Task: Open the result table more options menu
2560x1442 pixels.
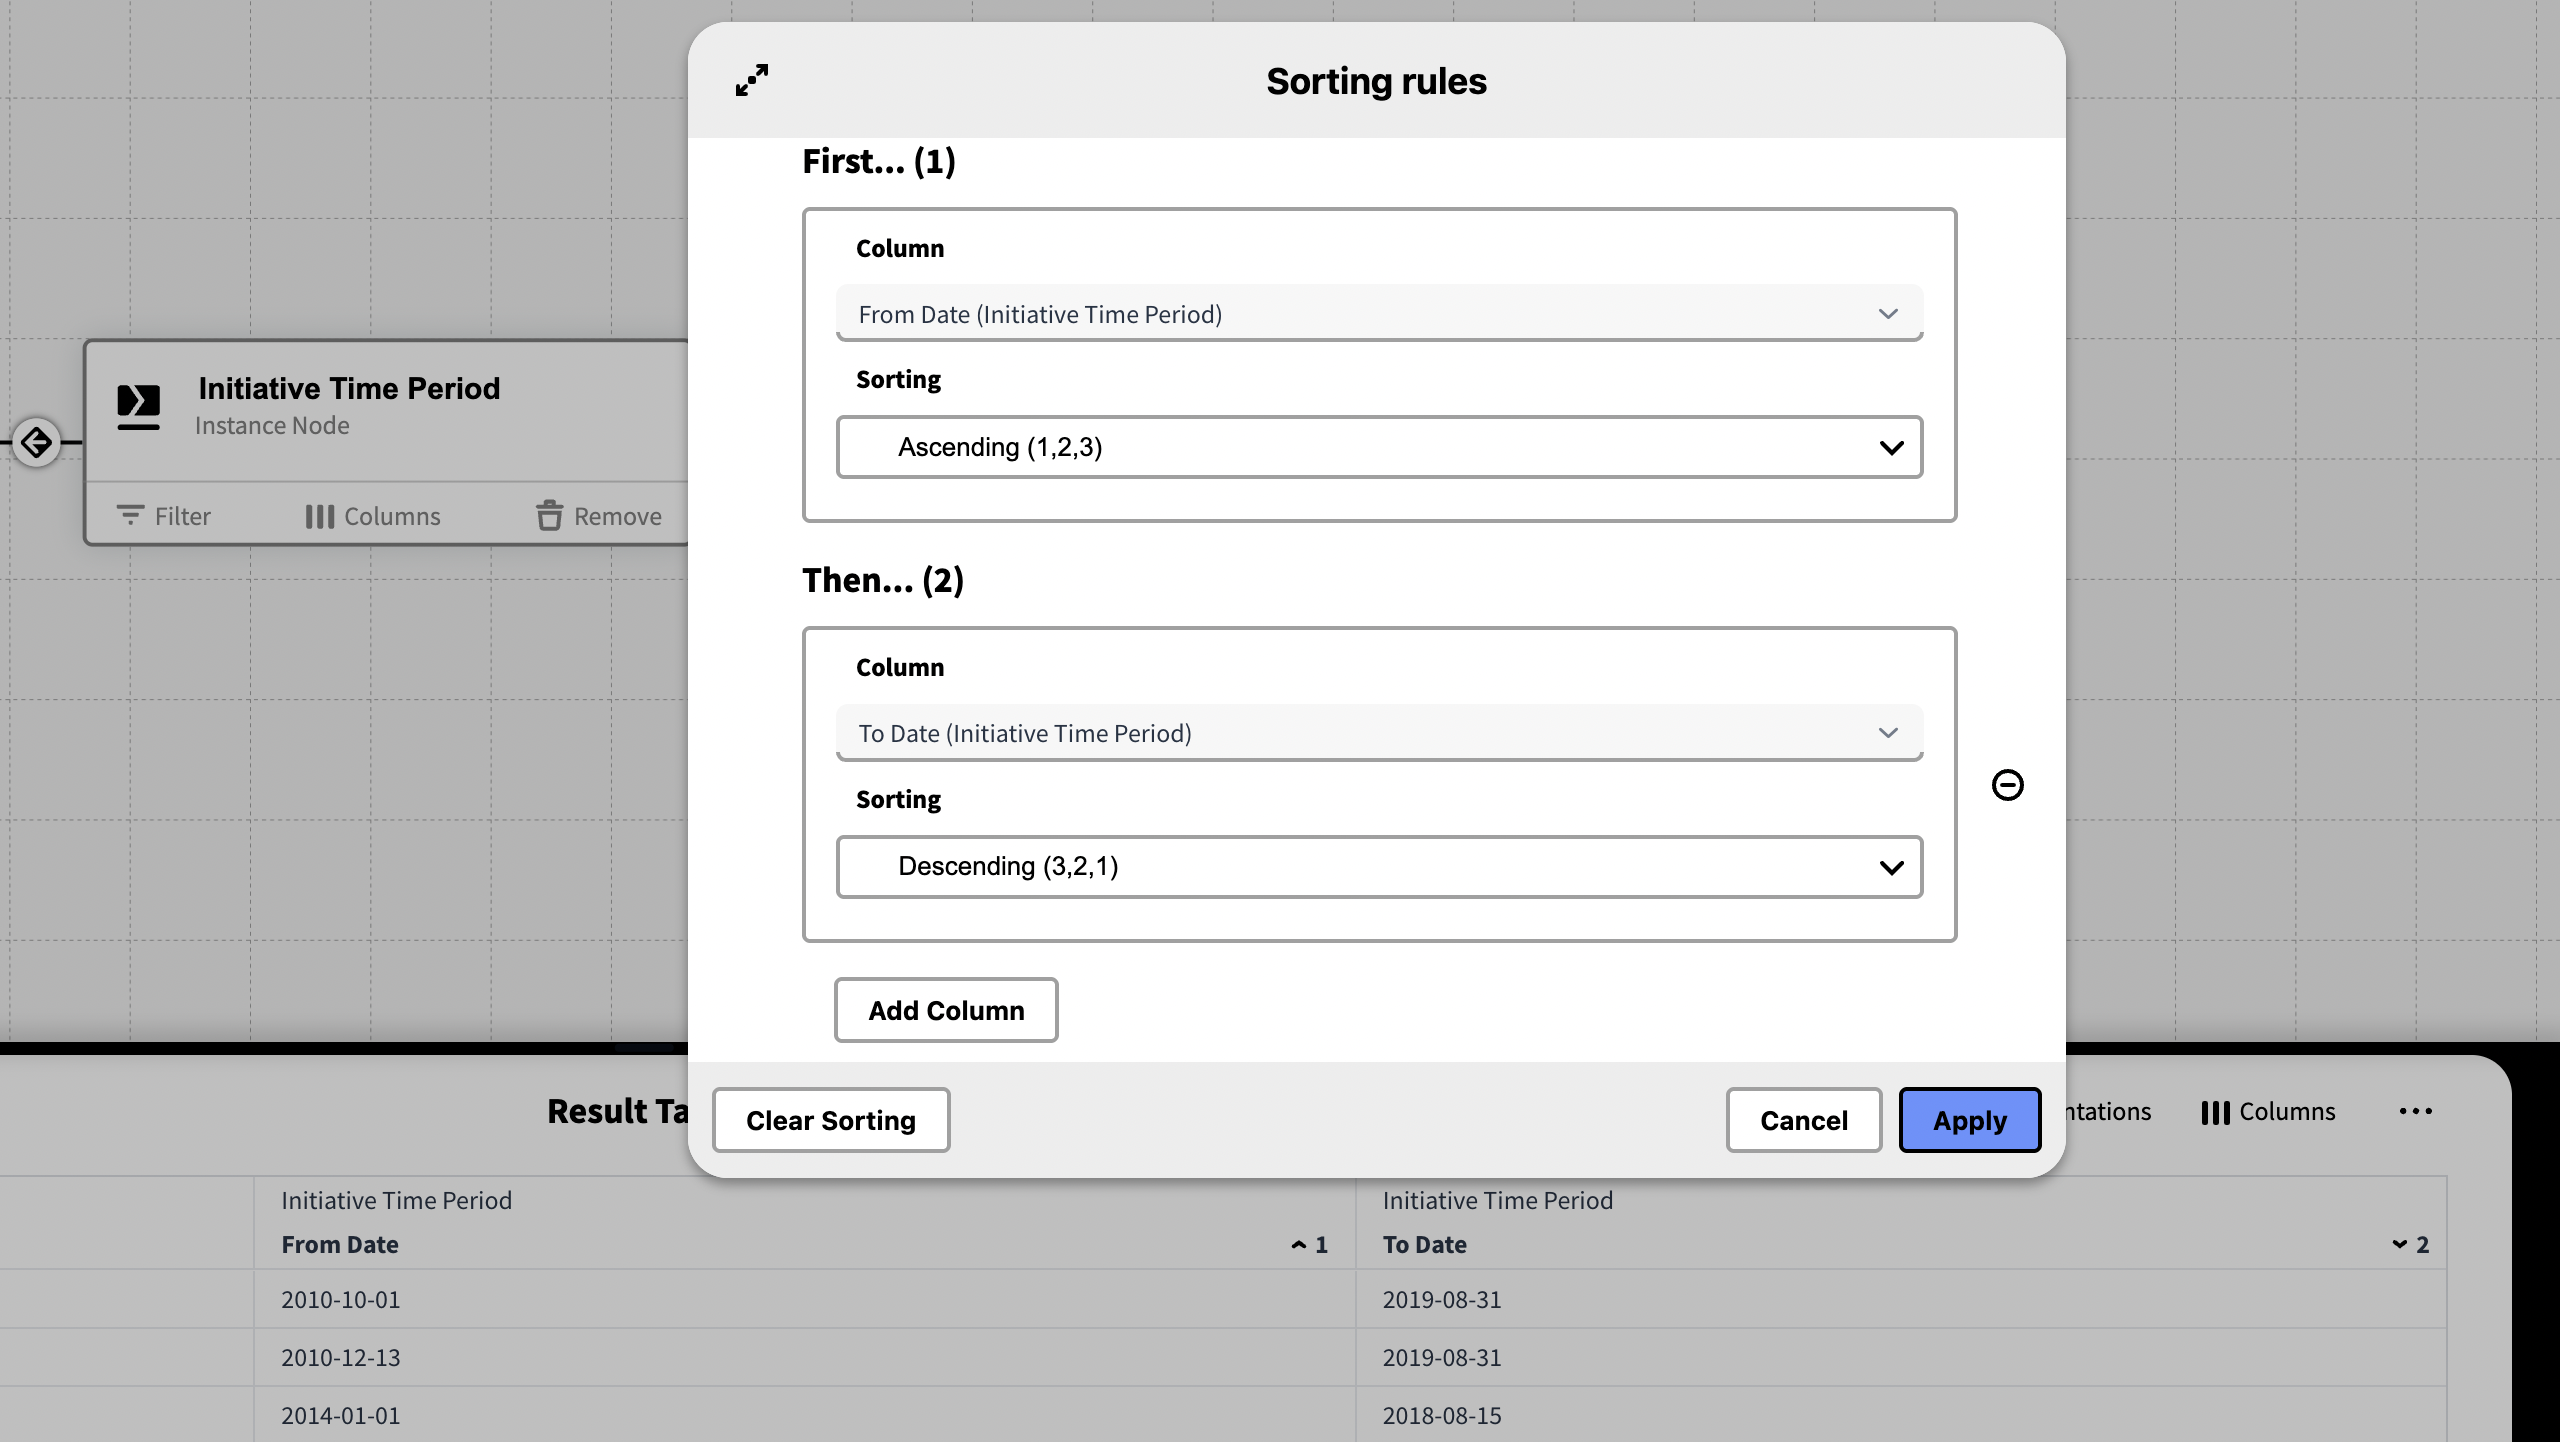Action: coord(2415,1112)
